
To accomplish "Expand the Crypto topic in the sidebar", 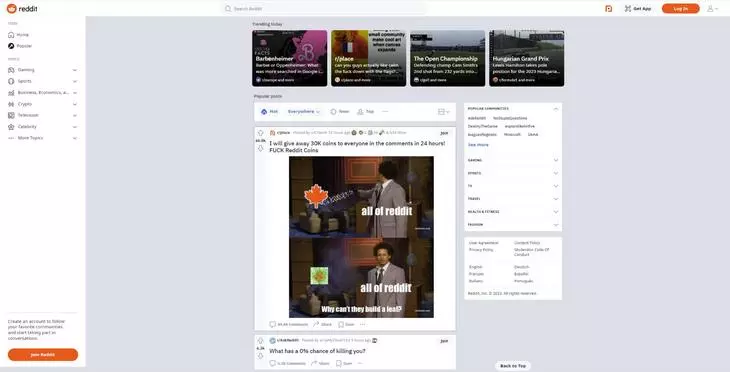I will [x=74, y=104].
